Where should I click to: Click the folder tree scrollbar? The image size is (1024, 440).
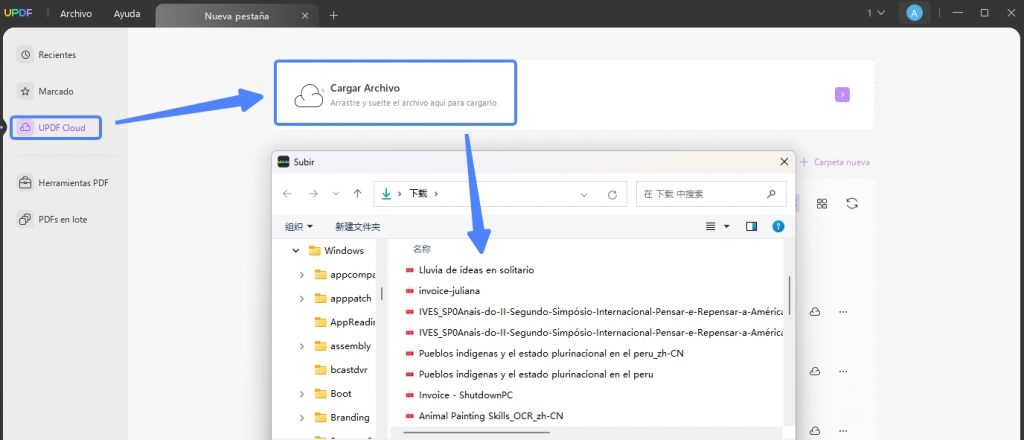382,294
